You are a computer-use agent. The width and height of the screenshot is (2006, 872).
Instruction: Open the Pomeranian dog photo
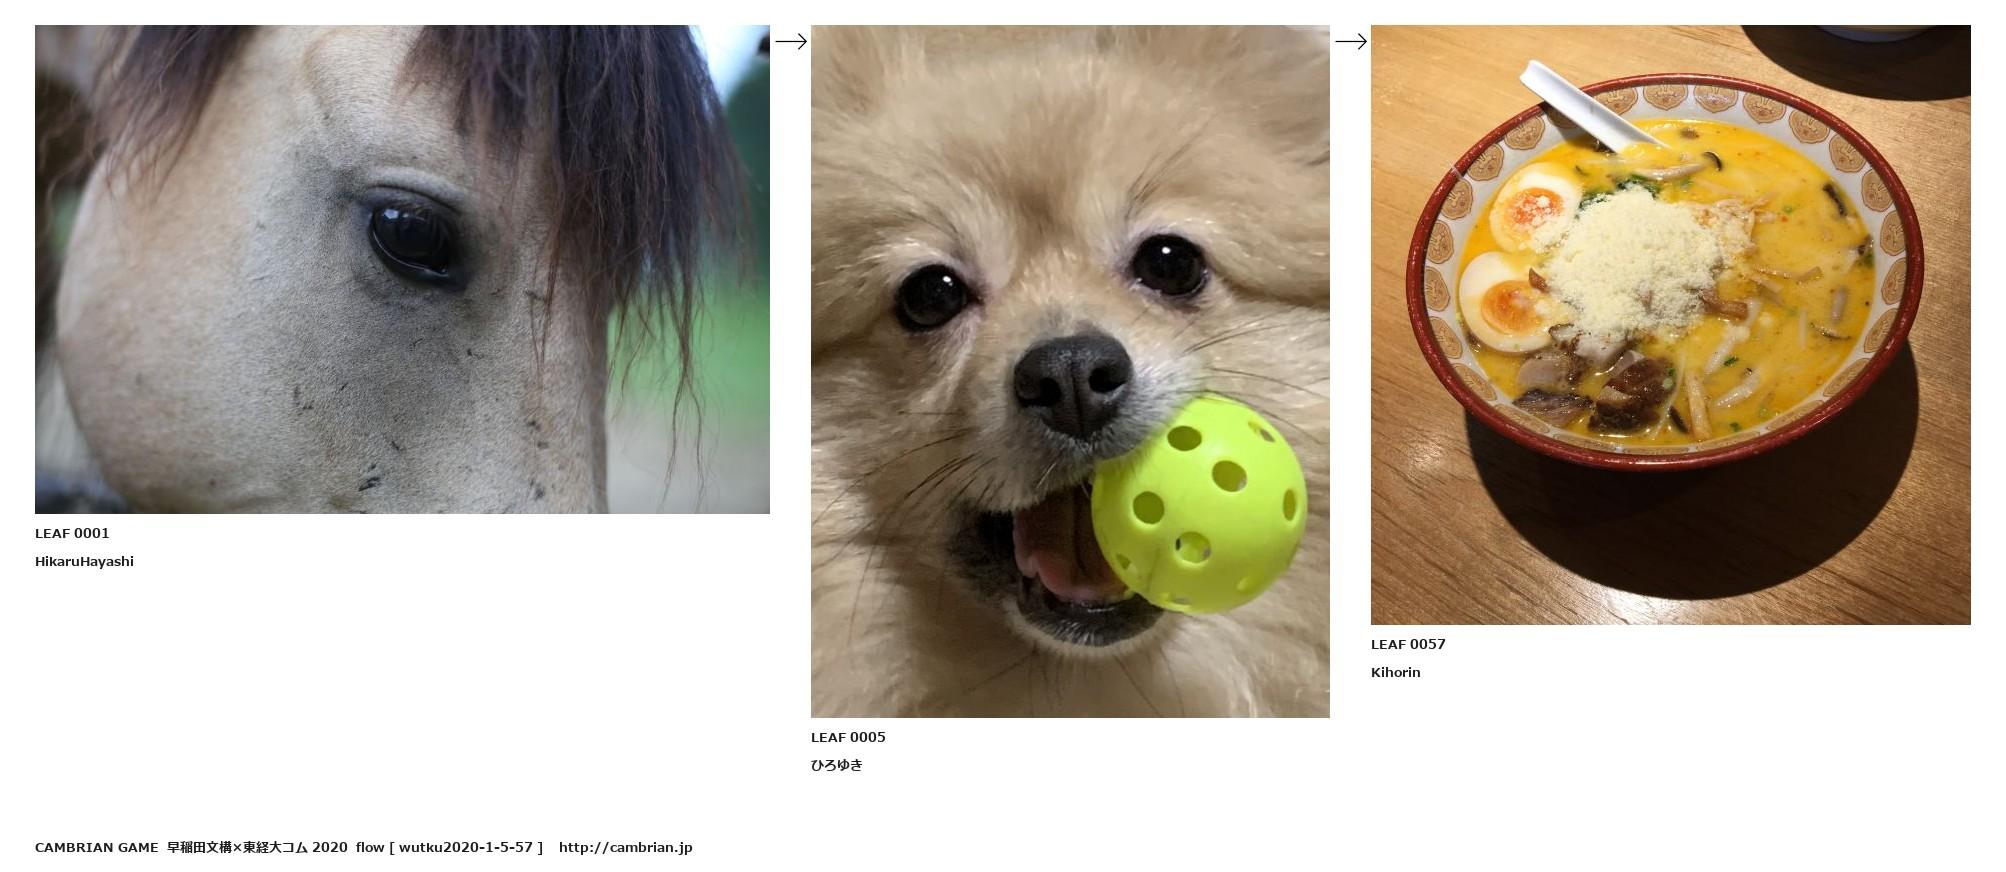(1070, 371)
